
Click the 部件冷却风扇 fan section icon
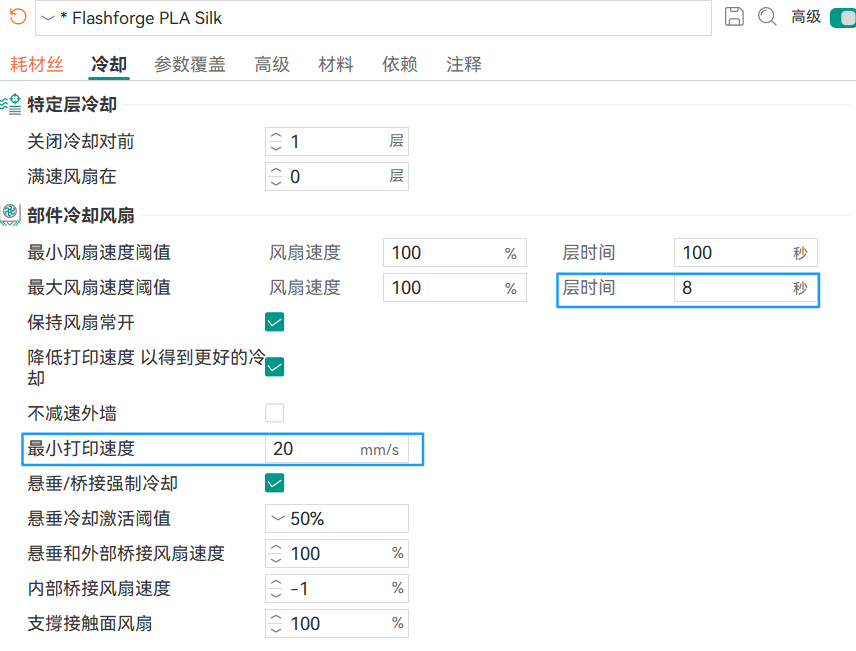[x=10, y=215]
